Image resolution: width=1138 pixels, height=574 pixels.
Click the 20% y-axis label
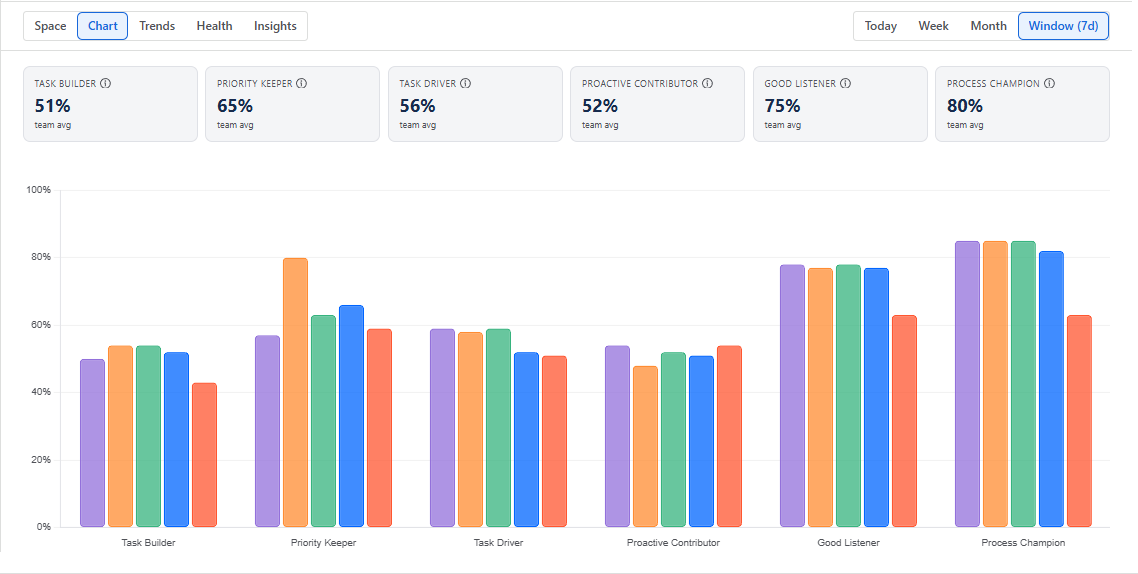pos(41,460)
